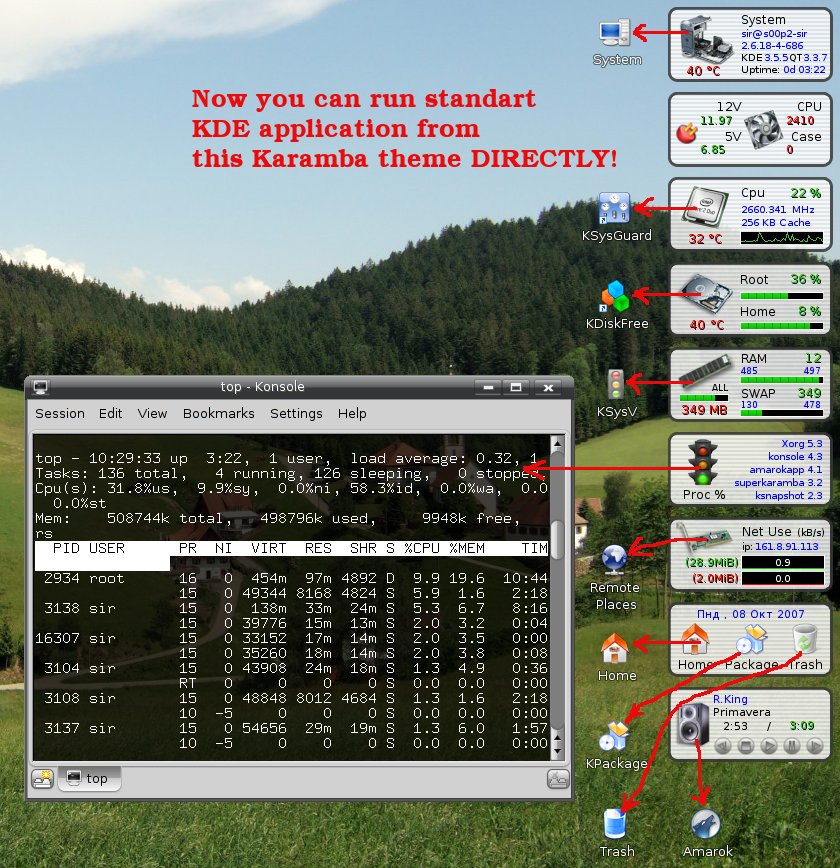Viewport: 840px width, 868px height.
Task: Launch KSysV traffic light desktop icon
Action: click(x=616, y=385)
